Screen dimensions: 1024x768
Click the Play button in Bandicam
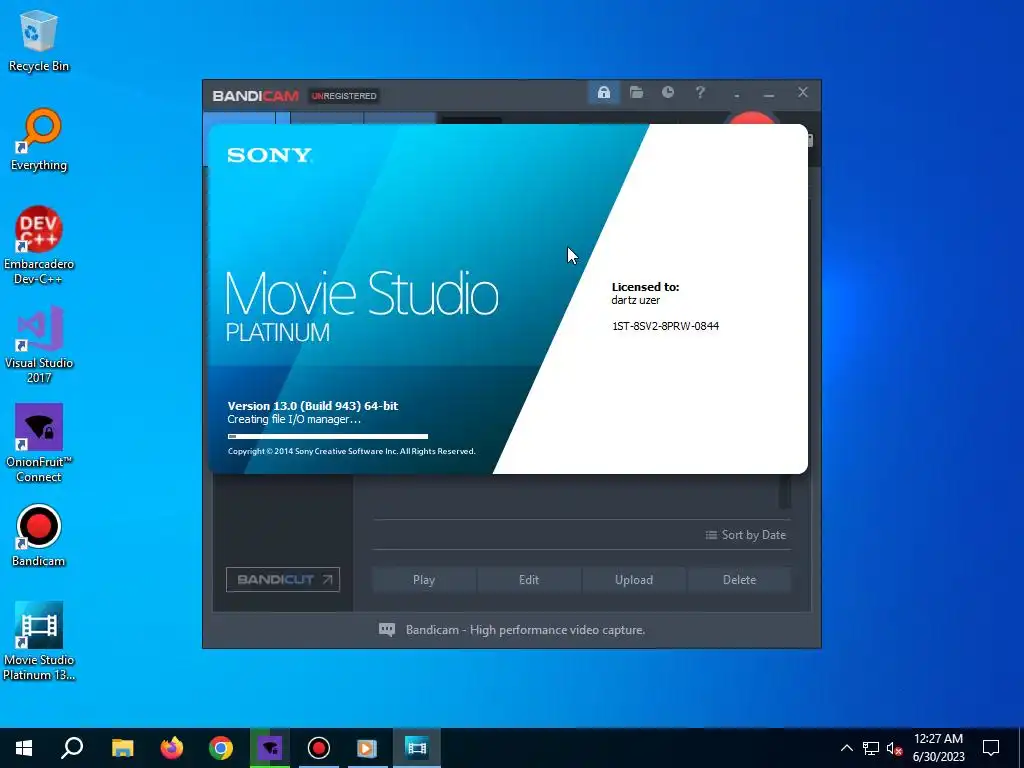click(424, 580)
